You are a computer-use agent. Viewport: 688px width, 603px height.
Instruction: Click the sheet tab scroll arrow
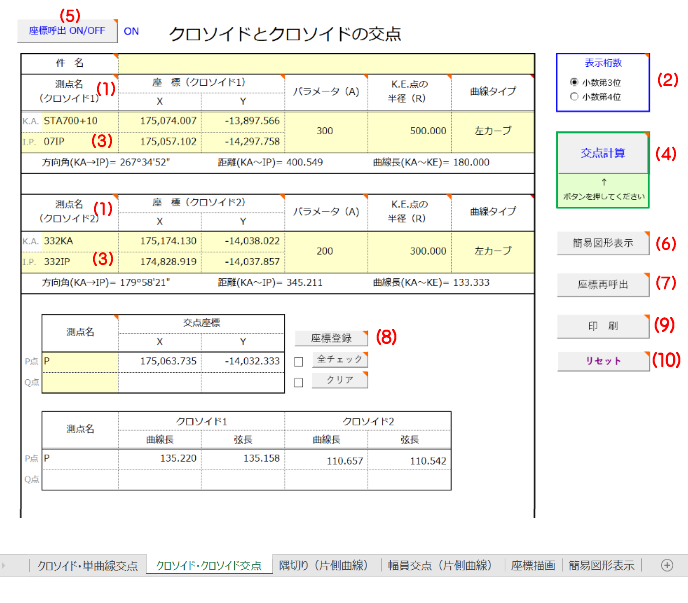coord(6,565)
